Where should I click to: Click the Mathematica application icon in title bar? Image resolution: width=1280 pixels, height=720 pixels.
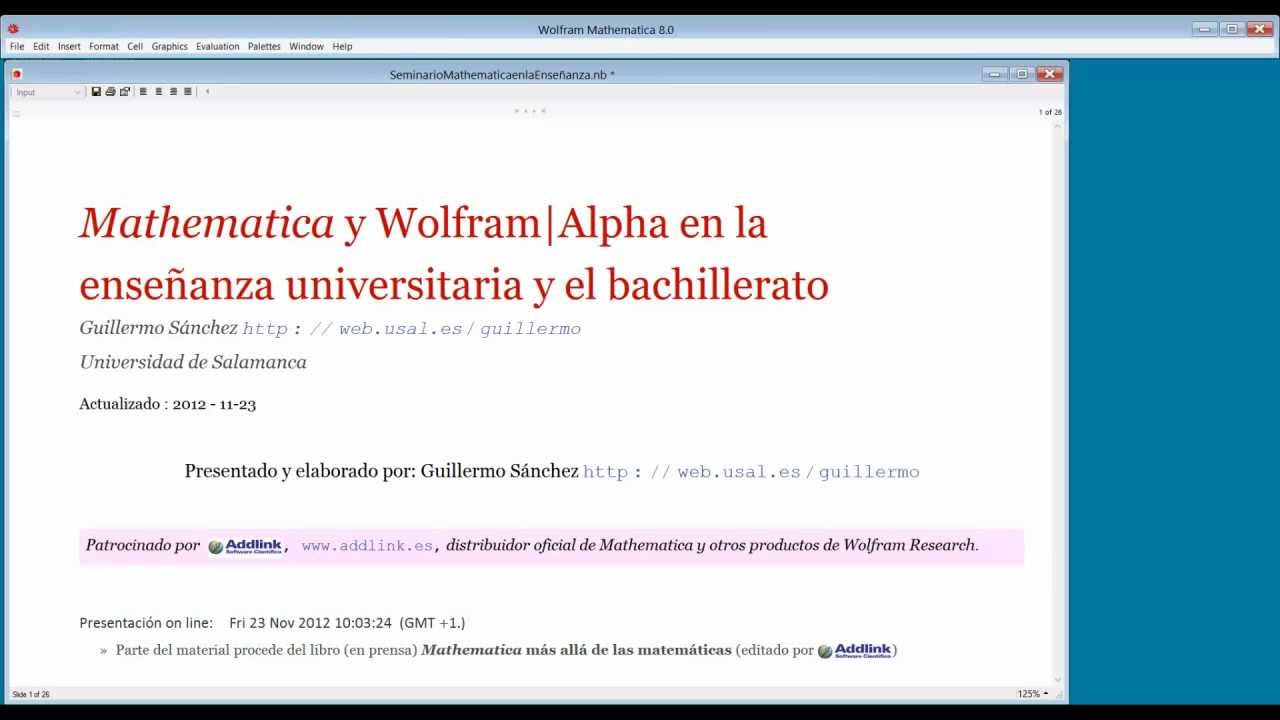pyautogui.click(x=13, y=29)
